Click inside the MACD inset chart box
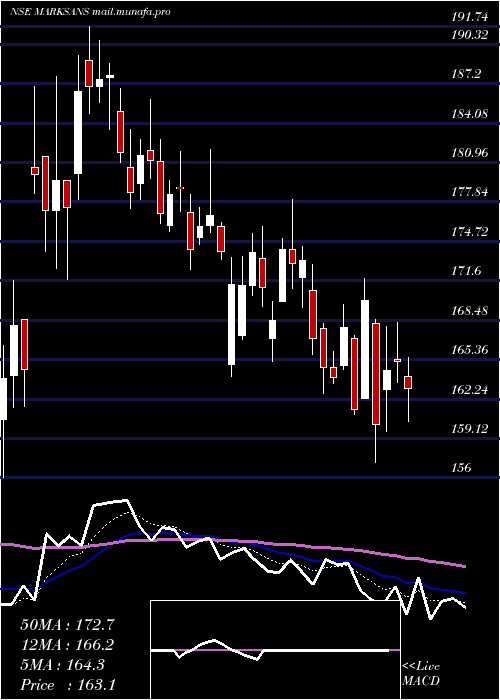The image size is (500, 700). pos(275,650)
